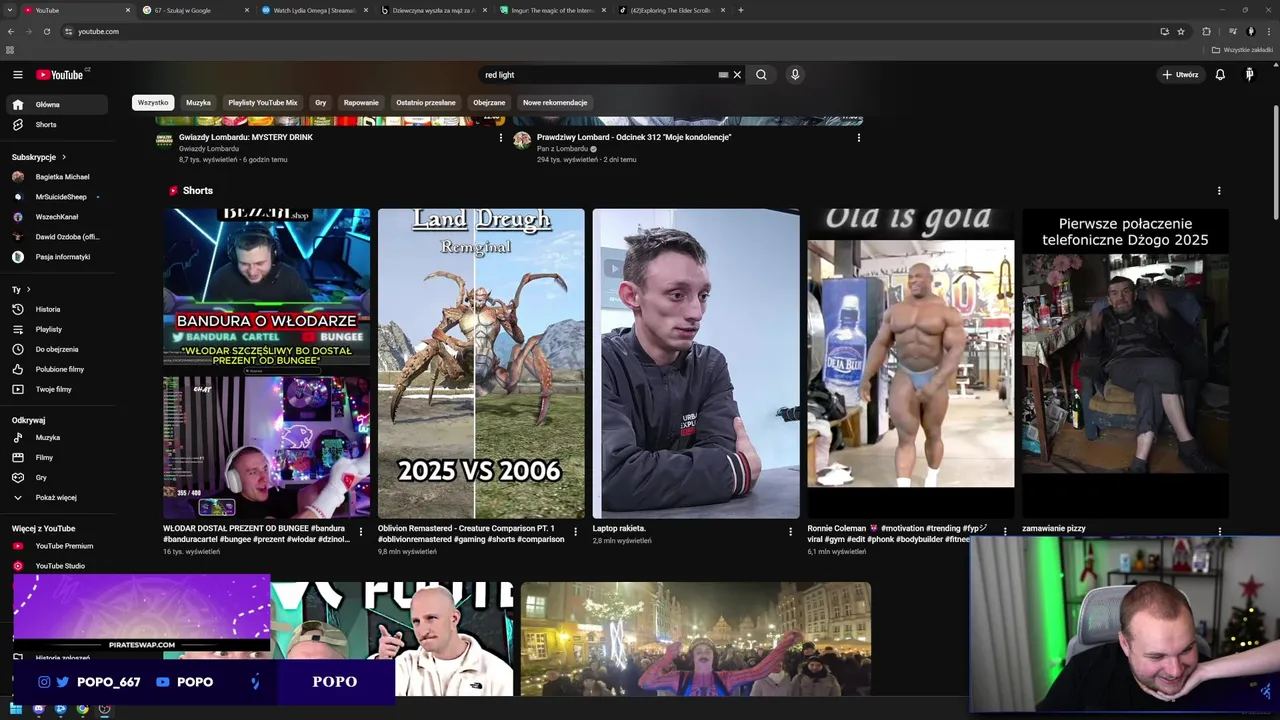The height and width of the screenshot is (720, 1280).
Task: Open Historia in the sidebar
Action: point(58,310)
